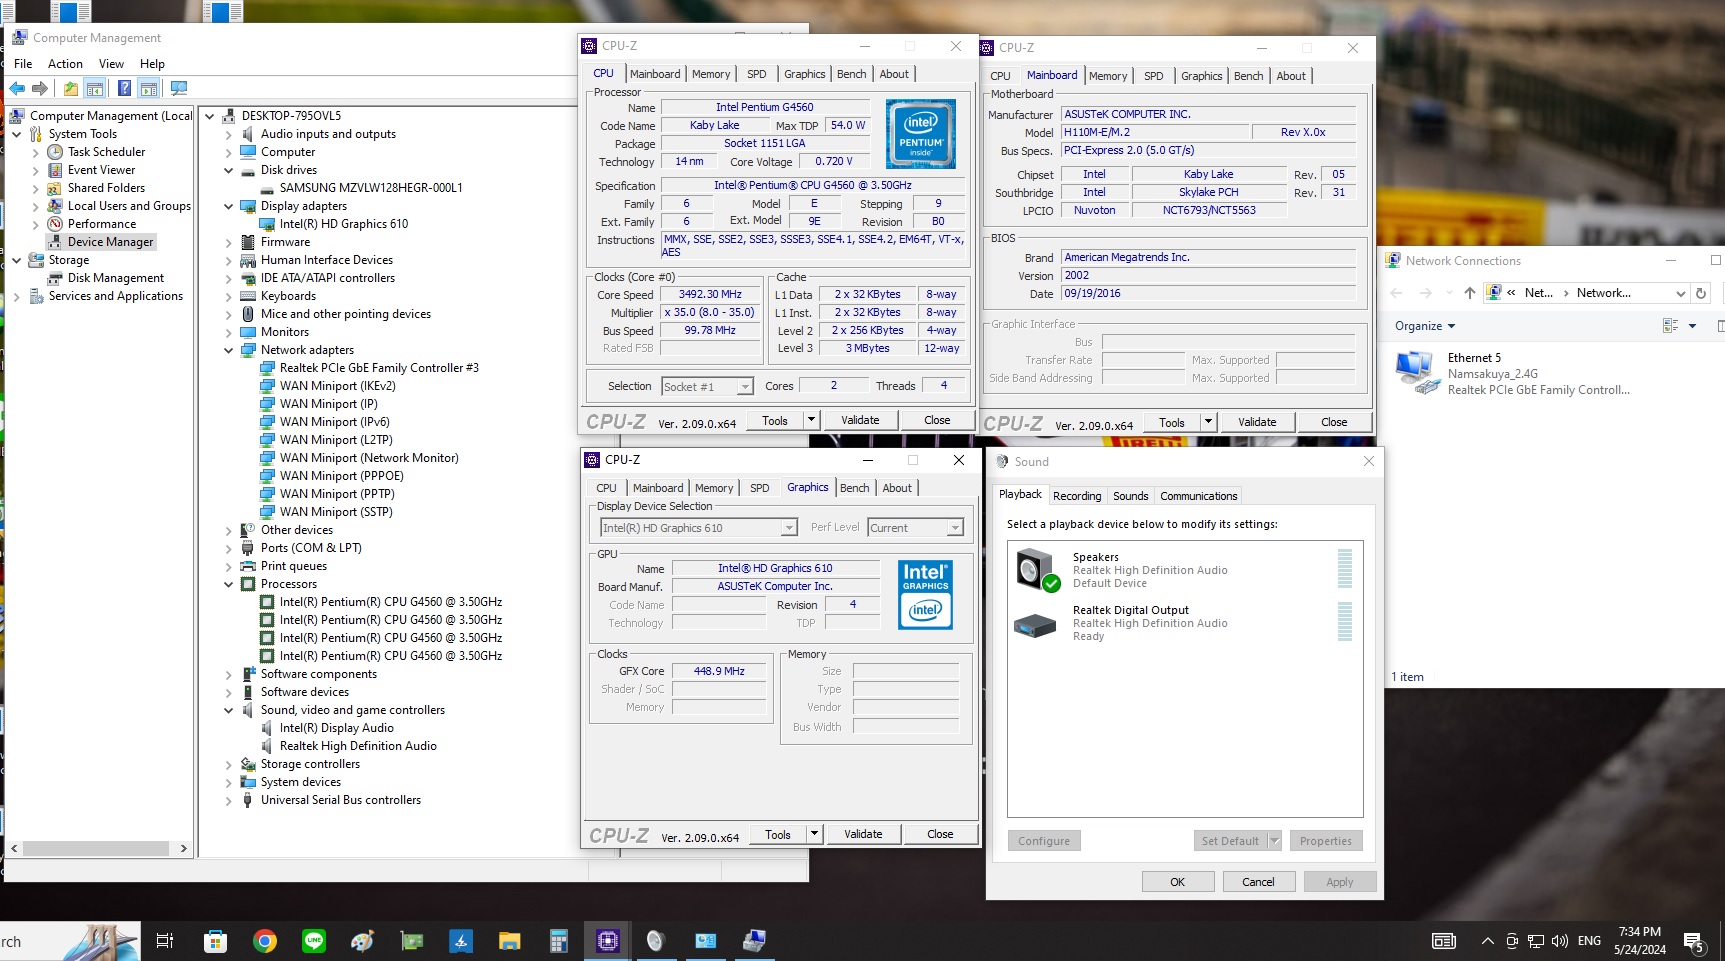Viewport: 1725px width, 961px height.
Task: Click Scan for hardware changes monitor icon
Action: [179, 88]
